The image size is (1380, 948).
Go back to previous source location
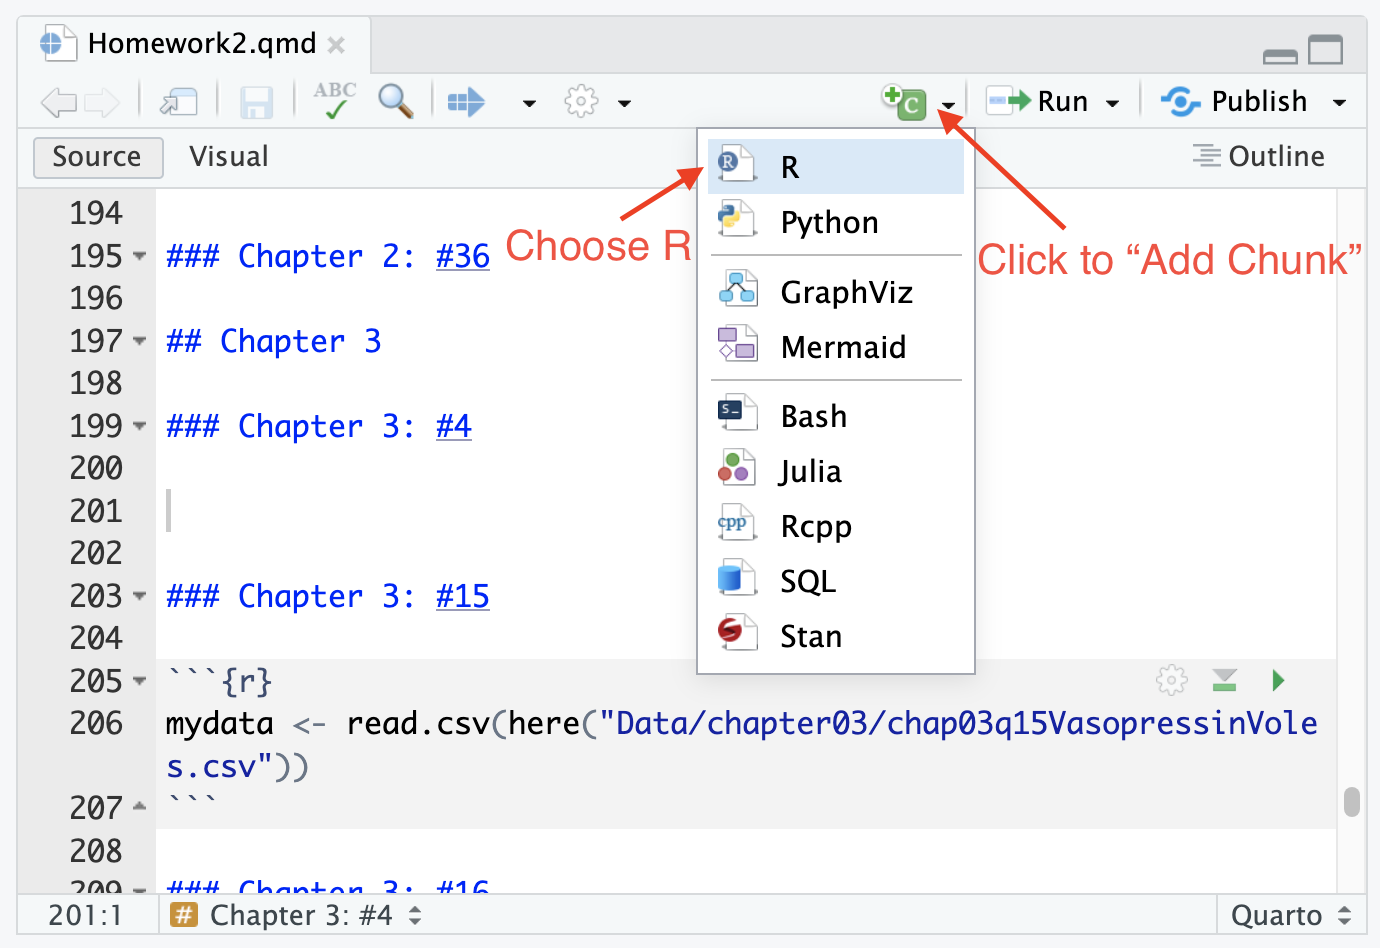click(x=59, y=101)
